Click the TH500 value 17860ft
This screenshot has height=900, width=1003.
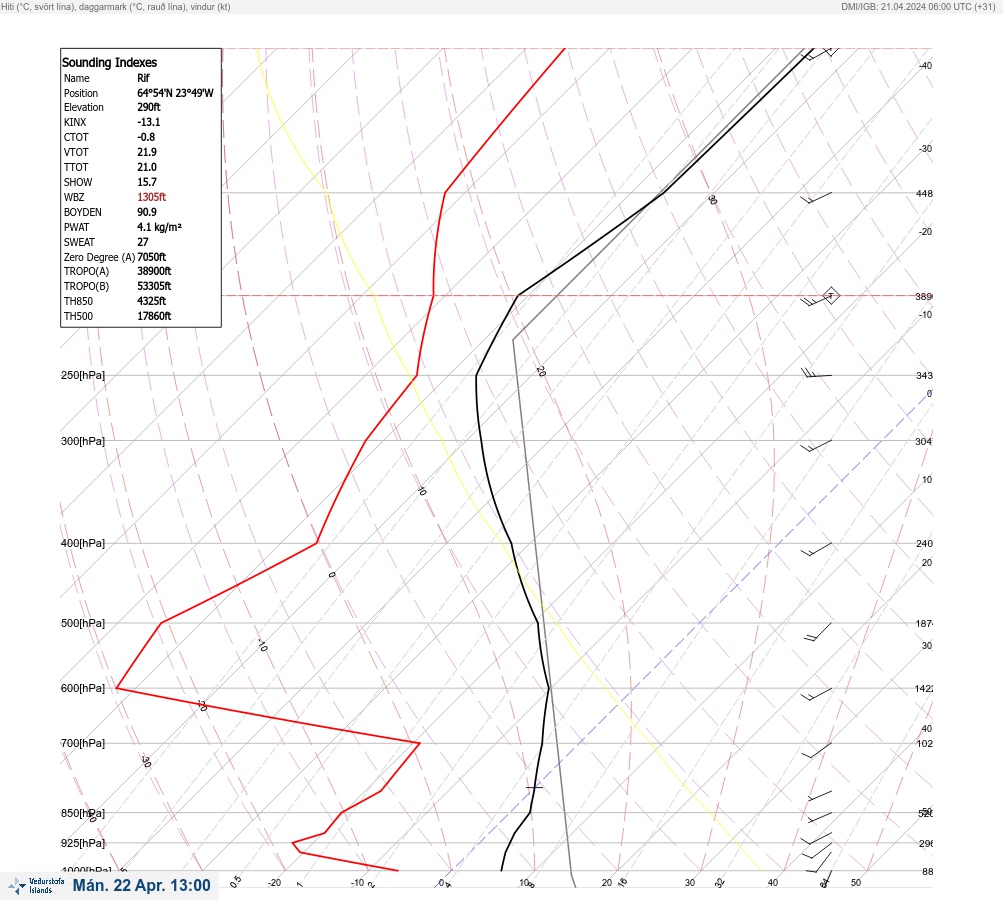point(154,316)
